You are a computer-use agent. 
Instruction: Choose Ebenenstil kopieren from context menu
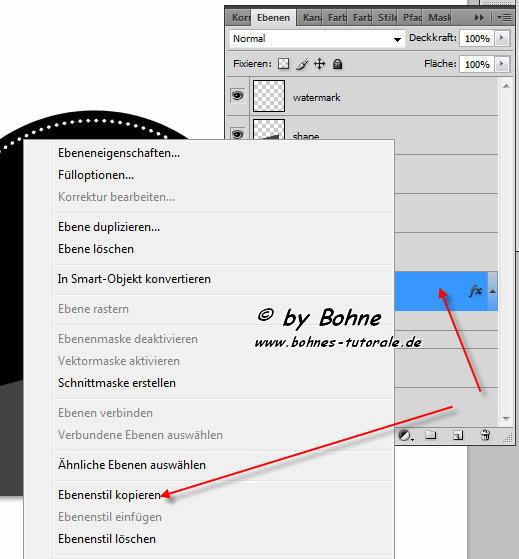point(109,495)
